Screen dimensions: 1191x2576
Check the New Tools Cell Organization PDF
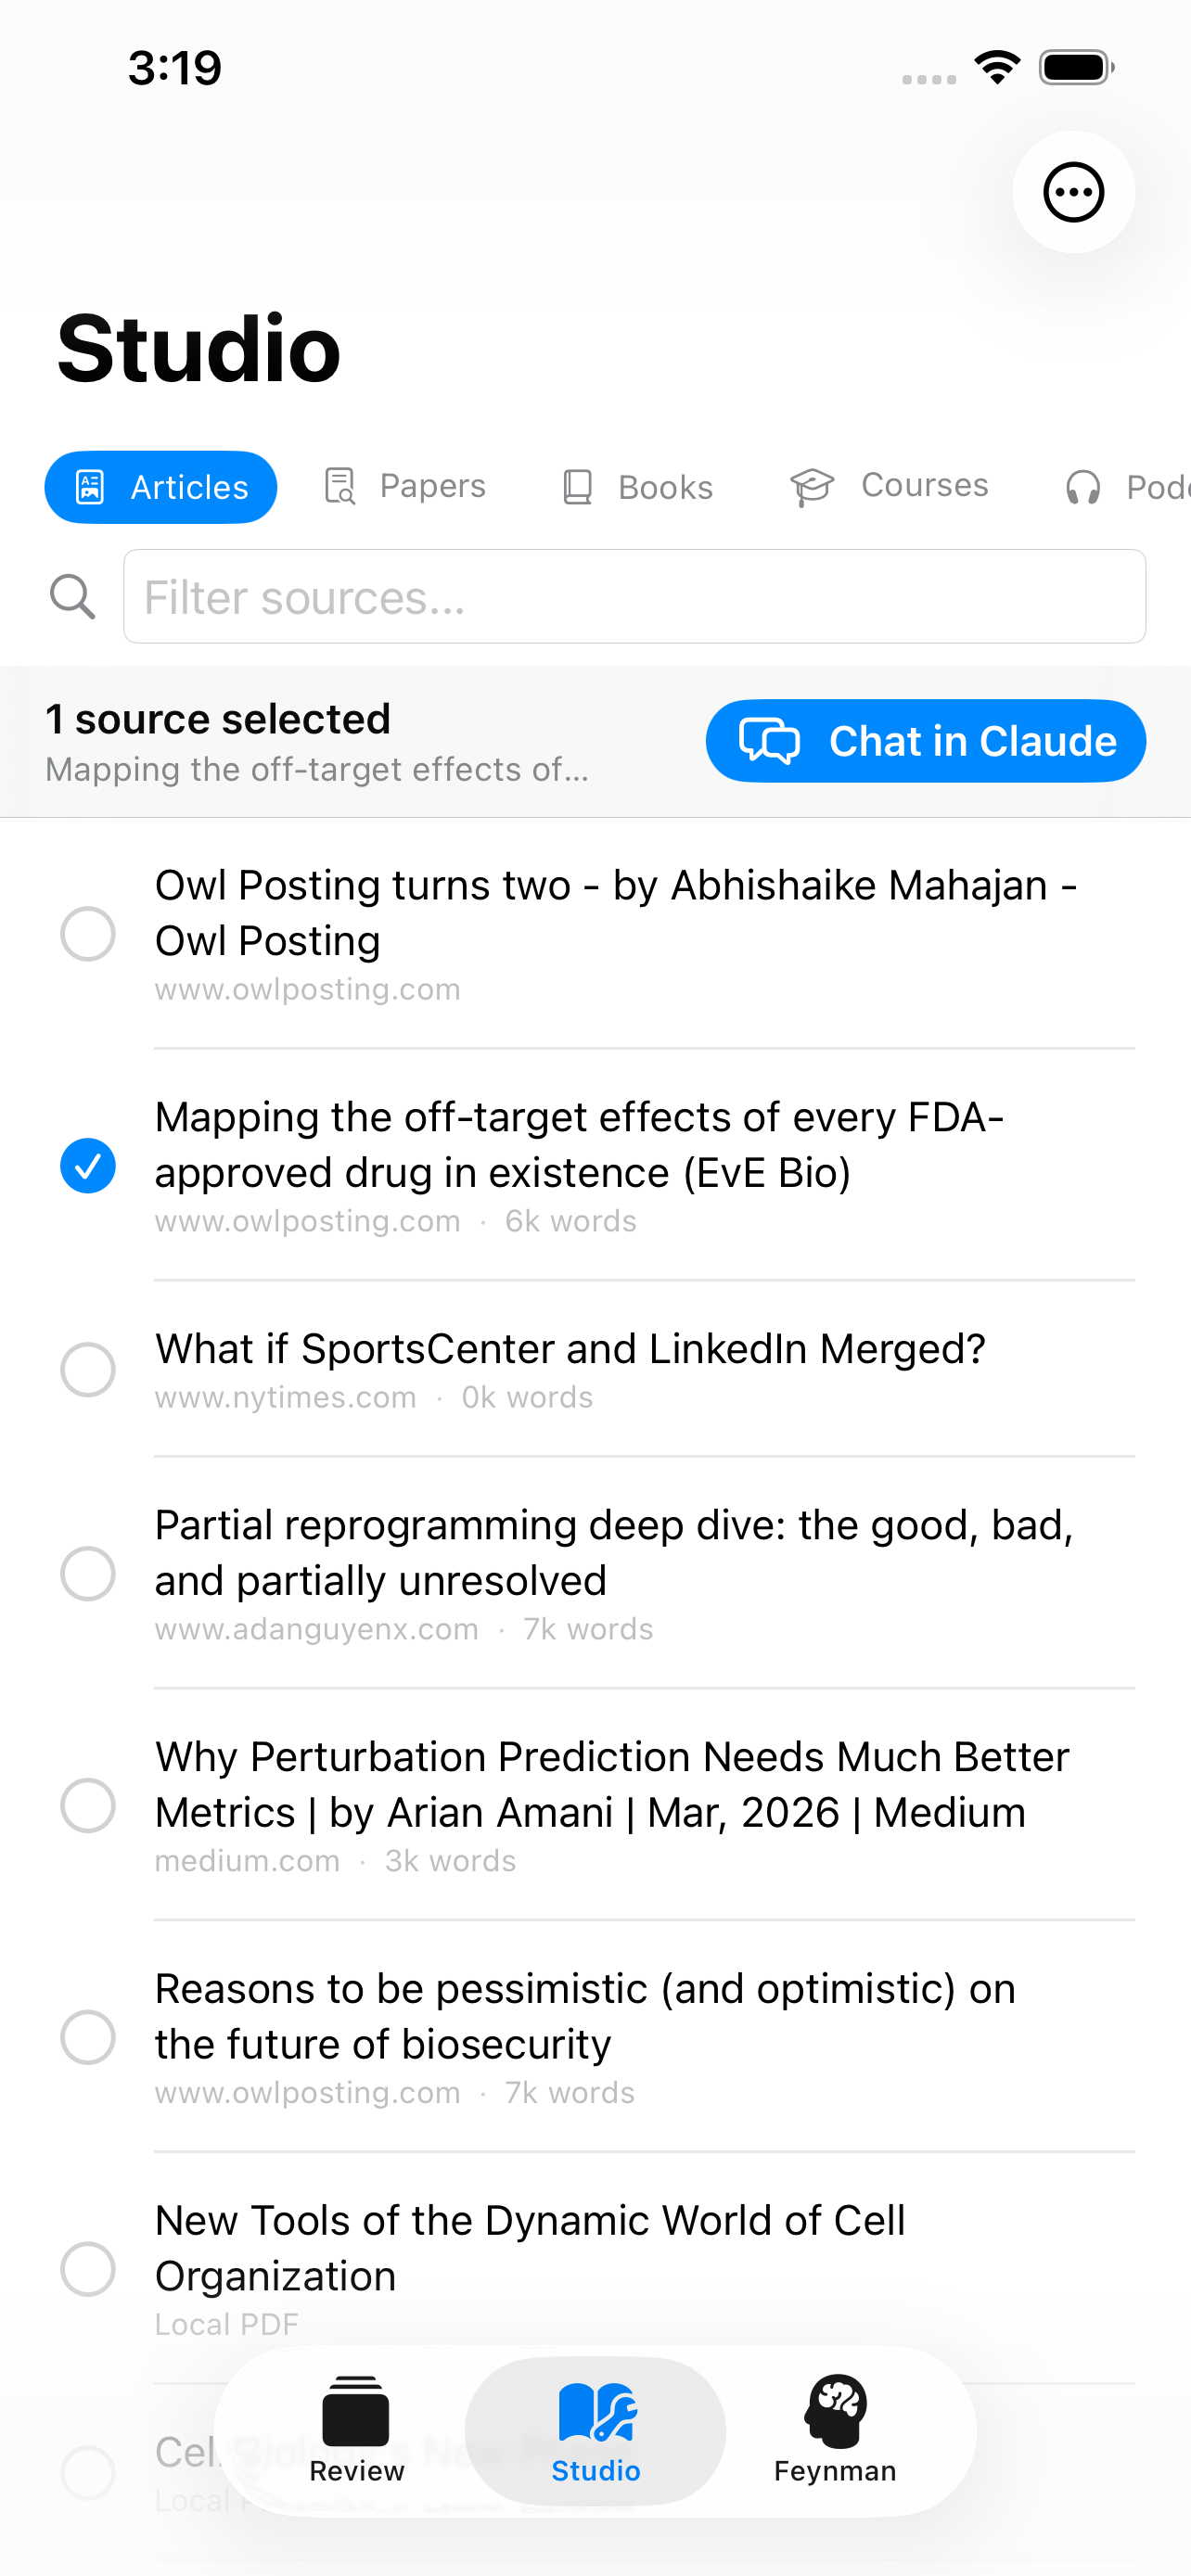point(88,2270)
